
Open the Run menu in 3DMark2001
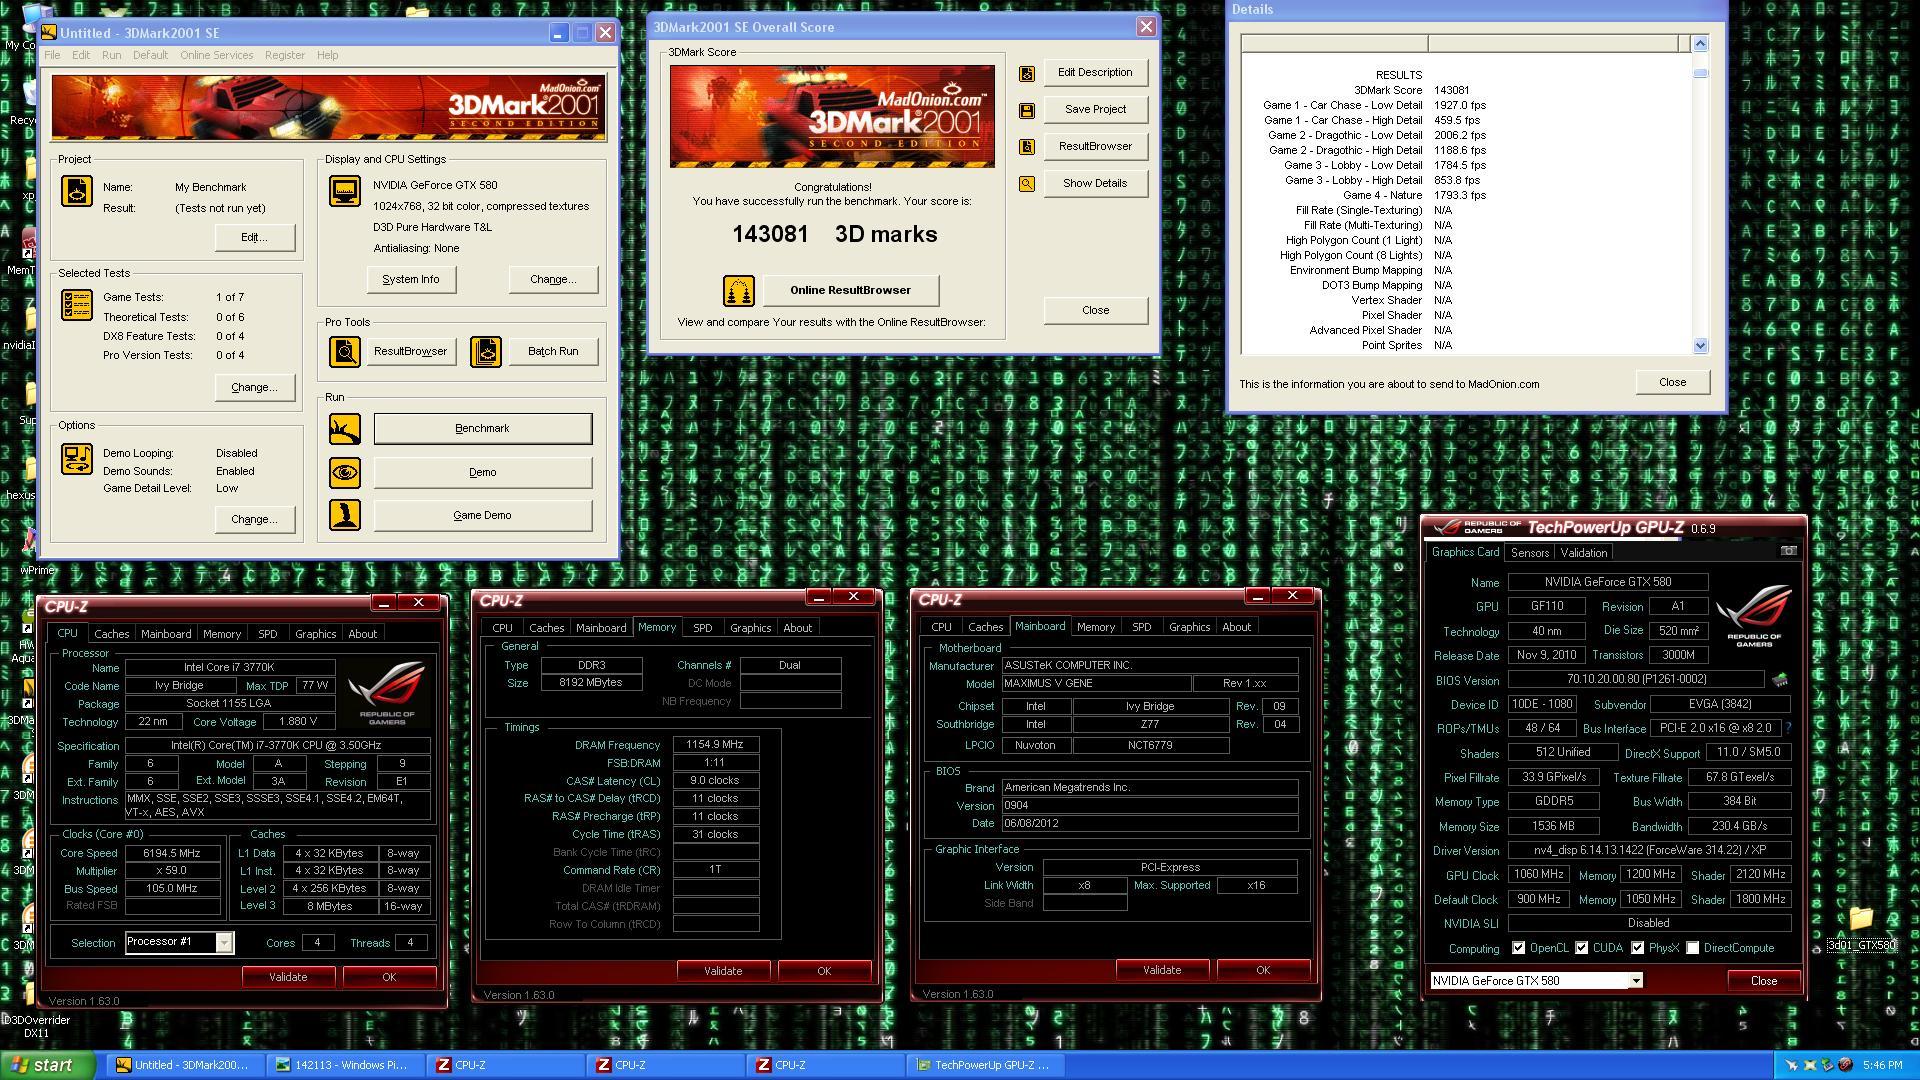[111, 55]
